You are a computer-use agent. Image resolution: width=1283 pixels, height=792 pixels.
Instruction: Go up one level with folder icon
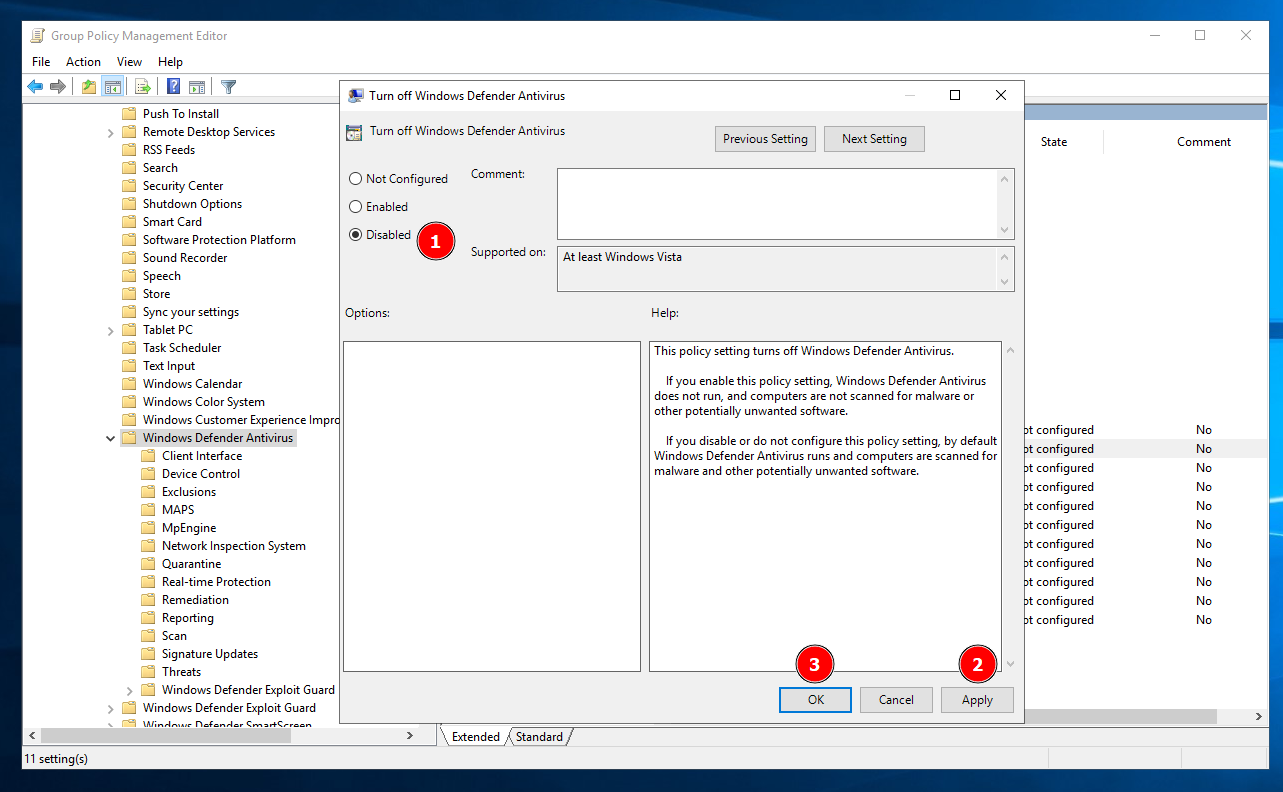(89, 87)
